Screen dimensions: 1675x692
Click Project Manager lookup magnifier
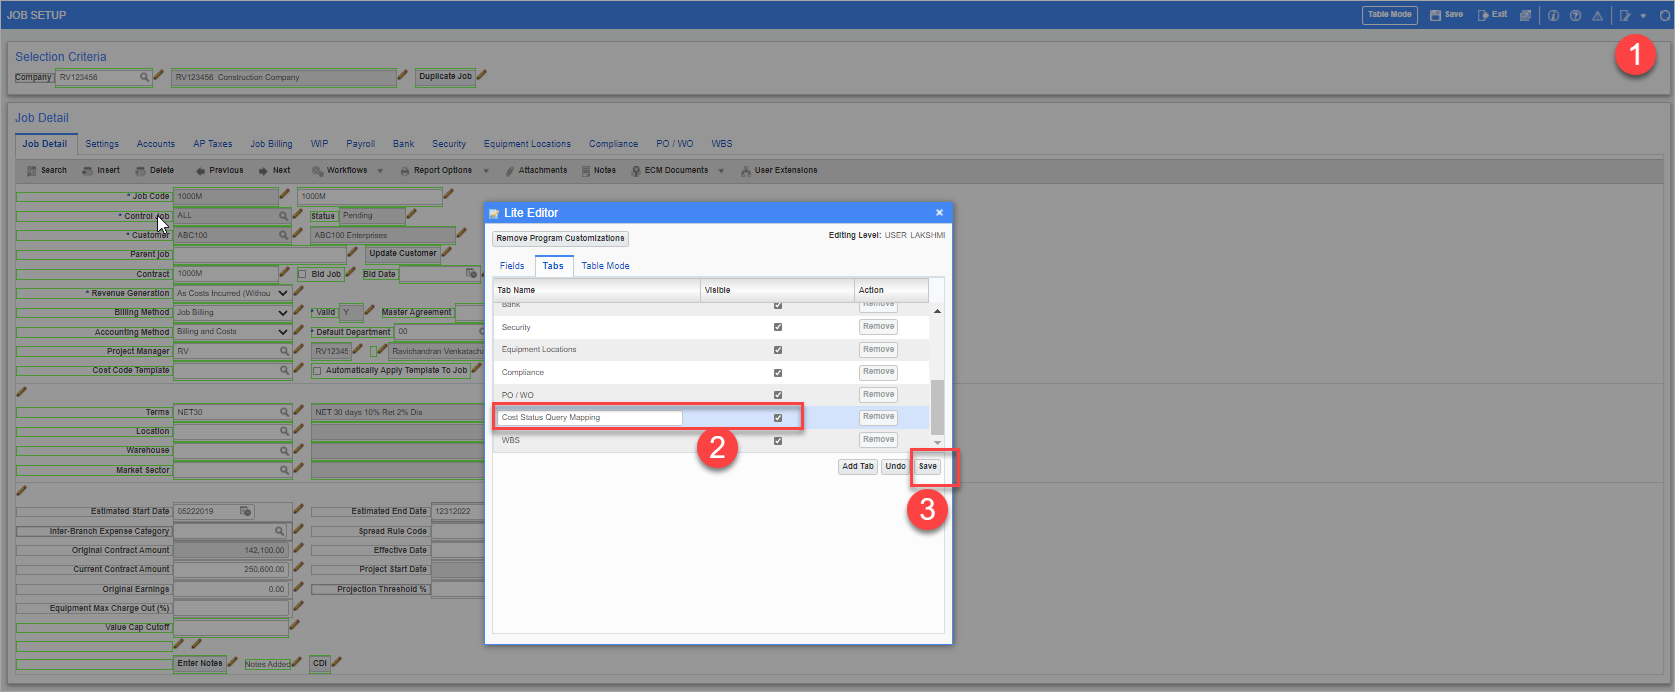284,351
